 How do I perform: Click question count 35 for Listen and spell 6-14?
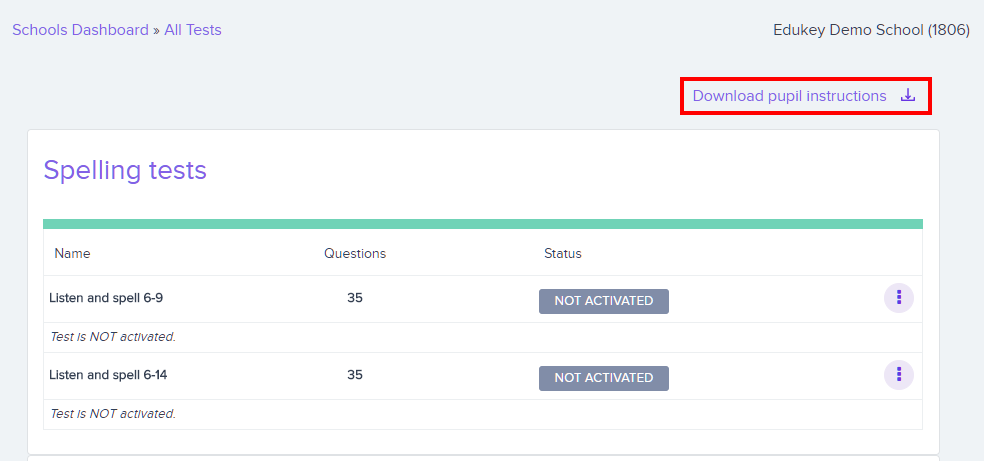[x=355, y=375]
